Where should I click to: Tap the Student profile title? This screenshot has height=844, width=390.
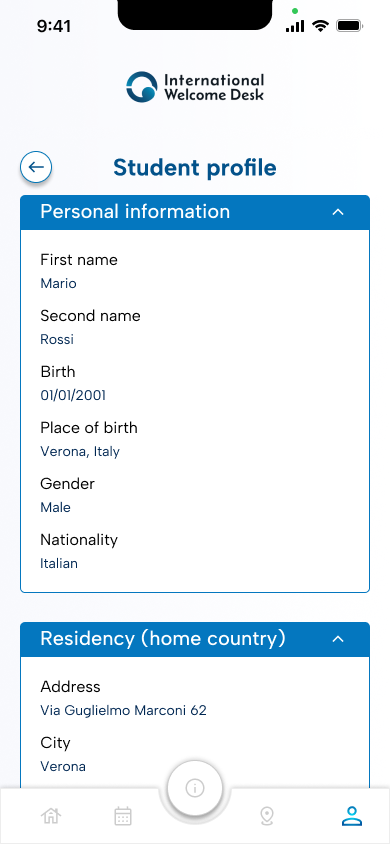(195, 168)
